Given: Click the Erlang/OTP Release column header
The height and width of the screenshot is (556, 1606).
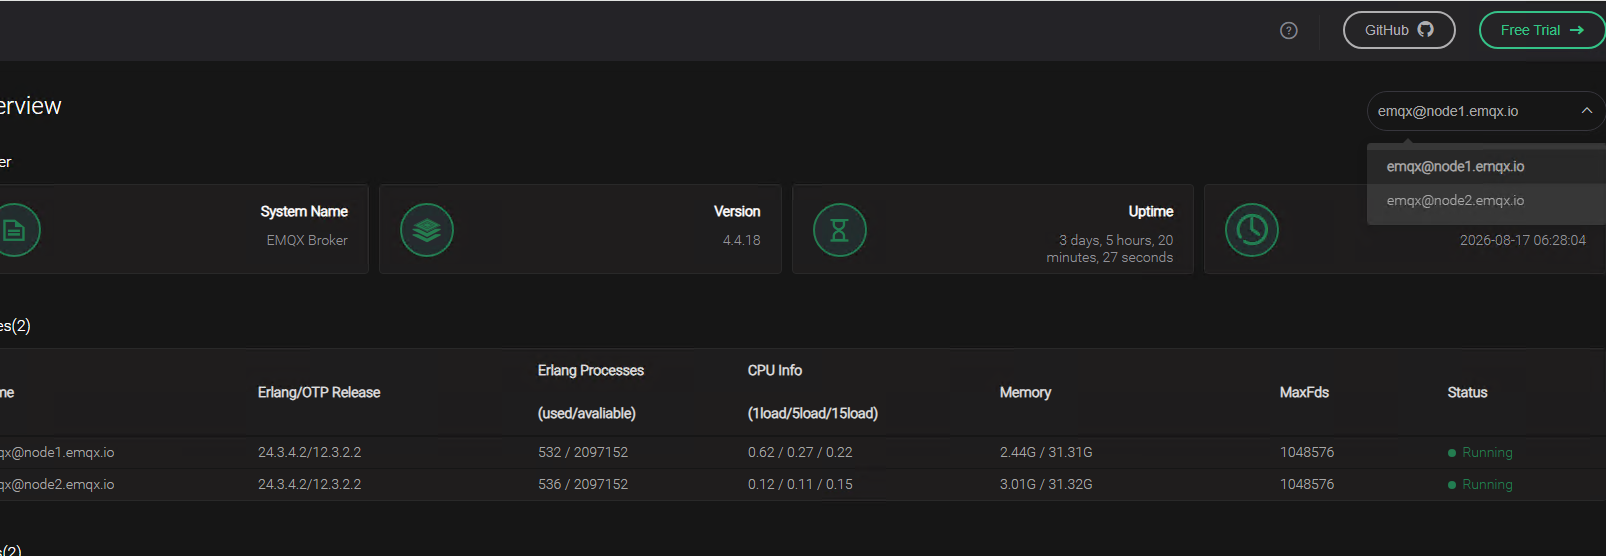Looking at the screenshot, I should click(x=319, y=392).
